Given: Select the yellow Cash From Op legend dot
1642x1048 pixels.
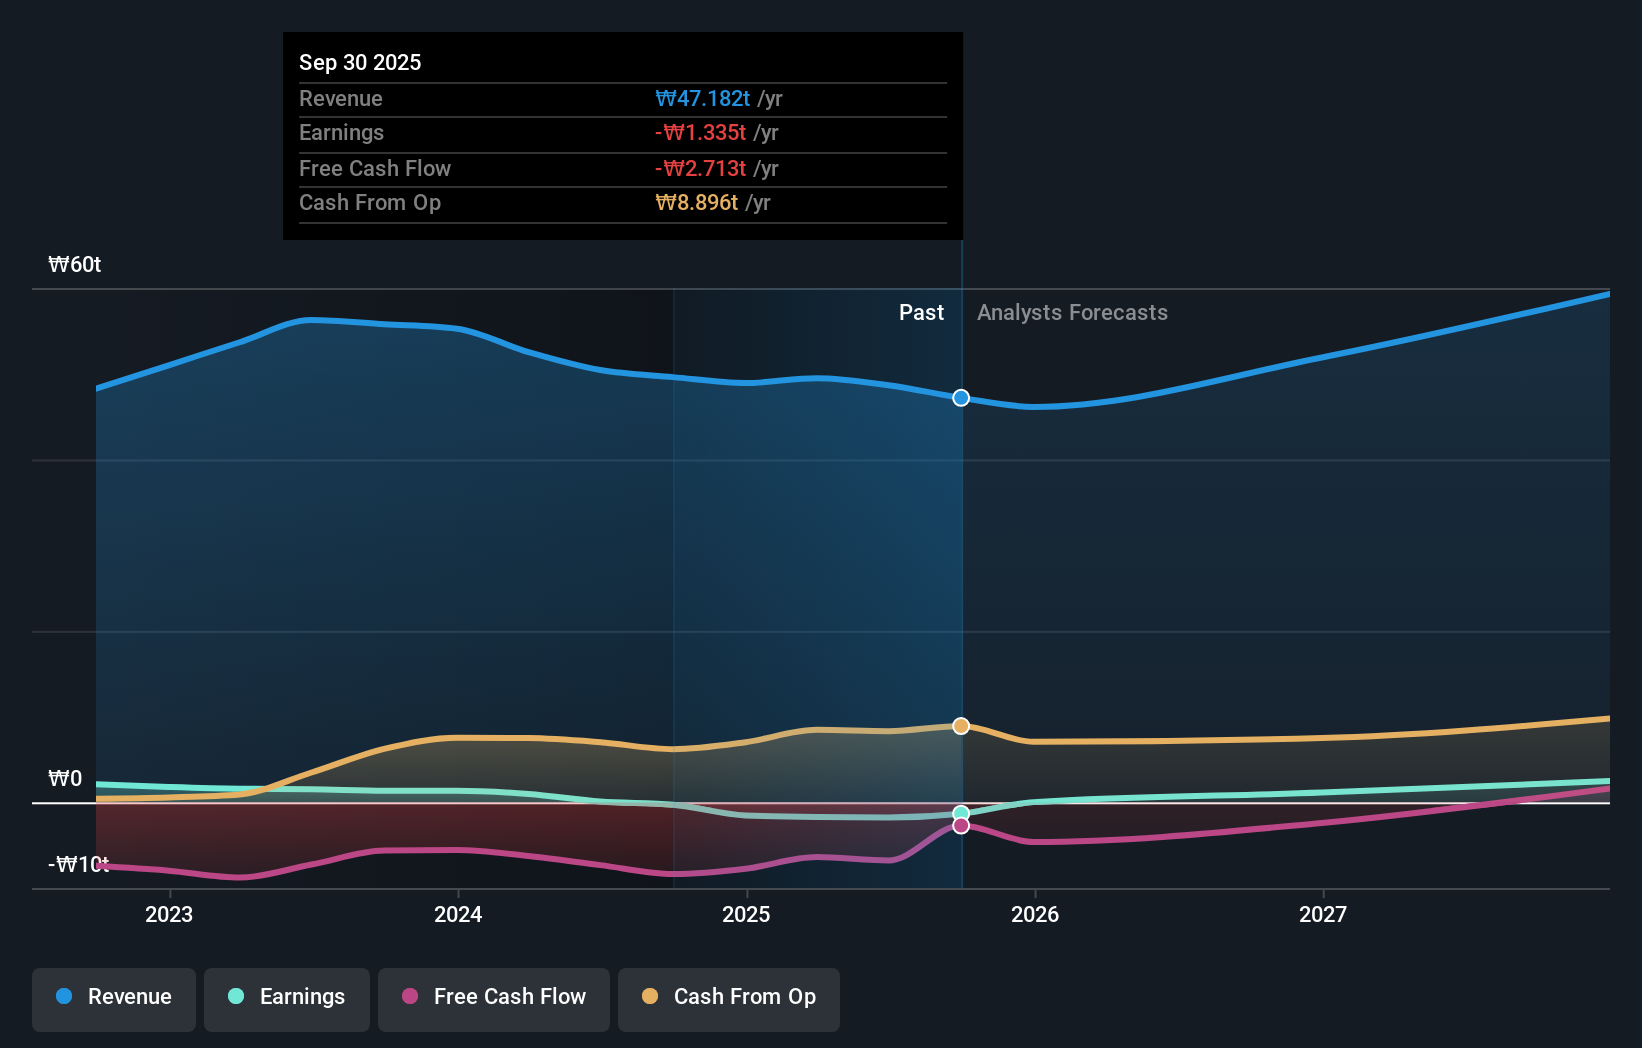Looking at the screenshot, I should click(x=650, y=997).
